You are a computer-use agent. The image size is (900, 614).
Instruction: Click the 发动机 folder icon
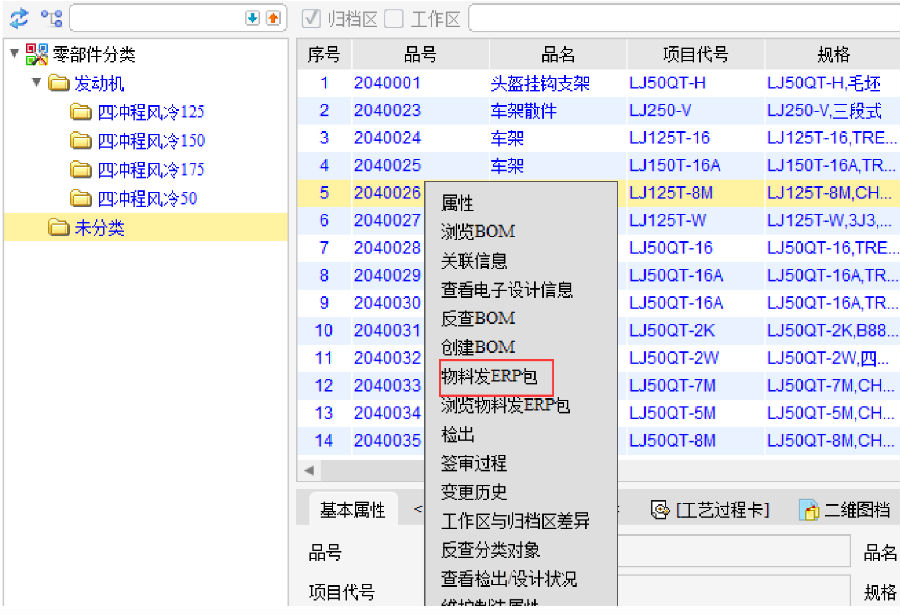[x=59, y=83]
